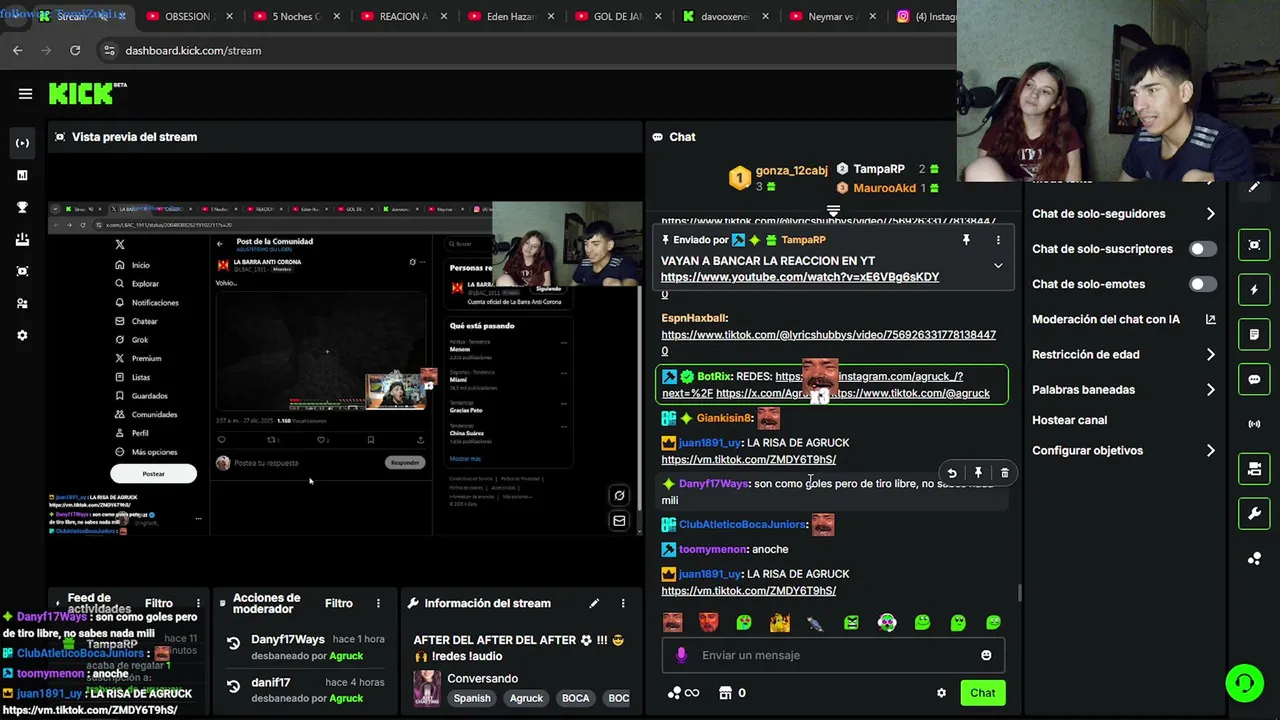Click the toomymenon username in chat
1280x720 pixels.
713,549
